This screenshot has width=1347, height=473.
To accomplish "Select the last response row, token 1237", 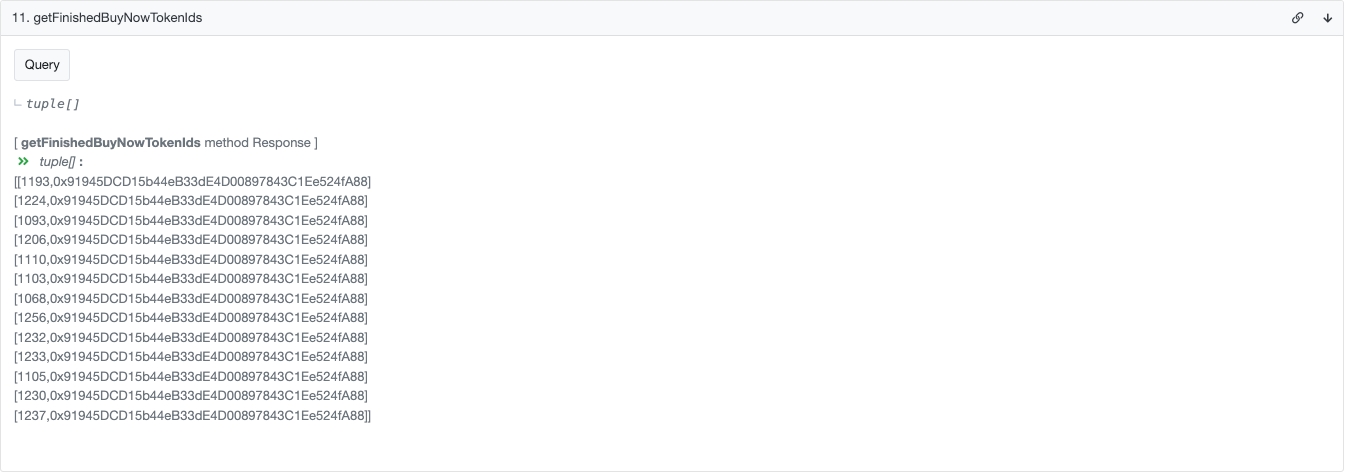I will tap(192, 415).
